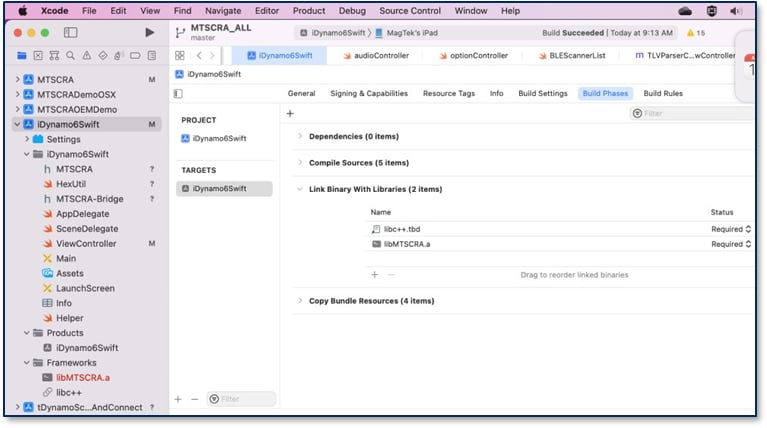
Task: Add a new target with plus
Action: click(178, 399)
